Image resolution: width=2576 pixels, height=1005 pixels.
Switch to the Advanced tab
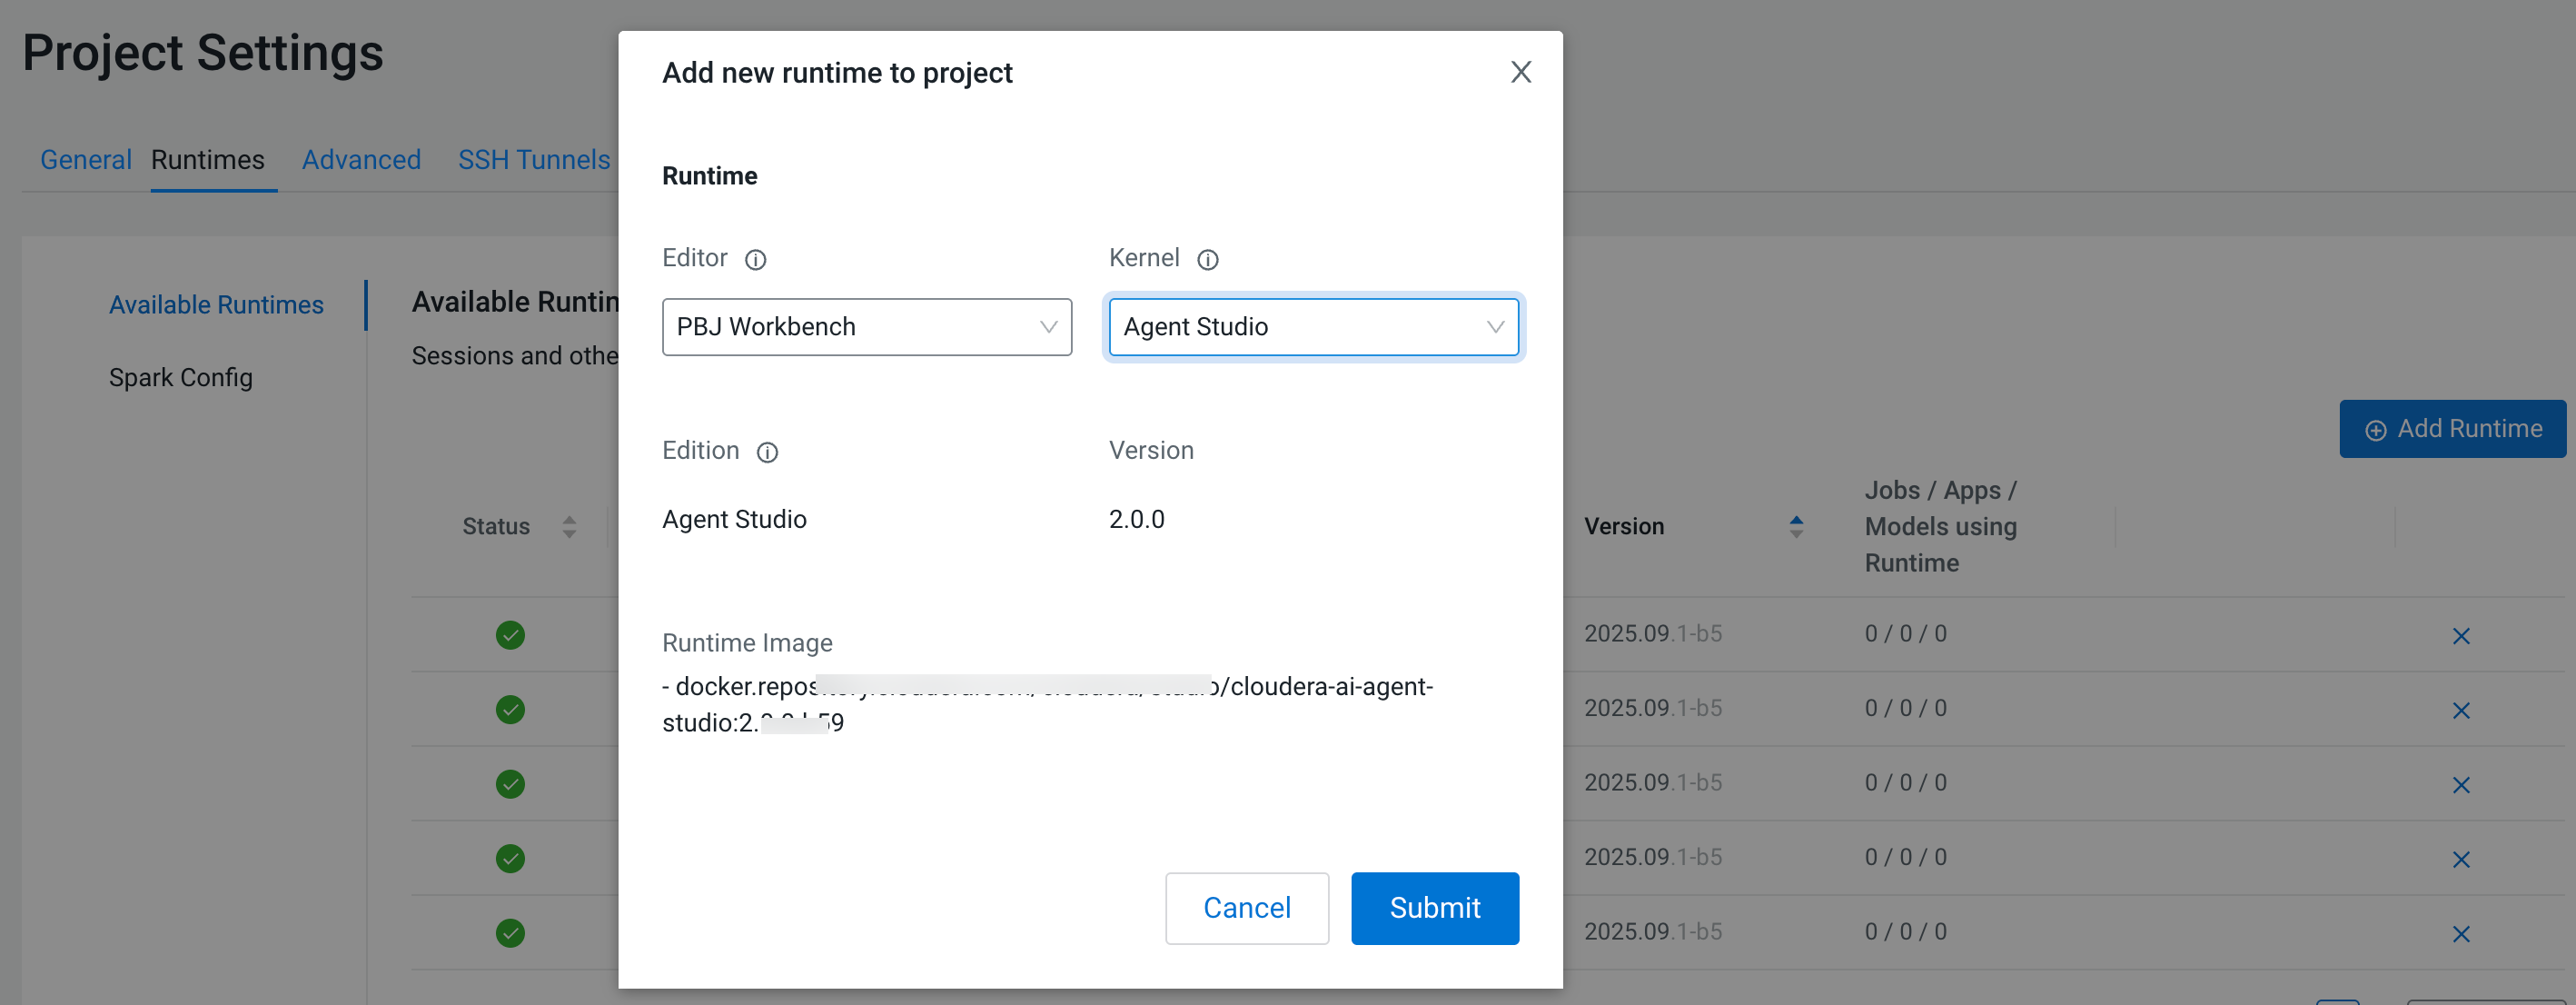coord(361,160)
